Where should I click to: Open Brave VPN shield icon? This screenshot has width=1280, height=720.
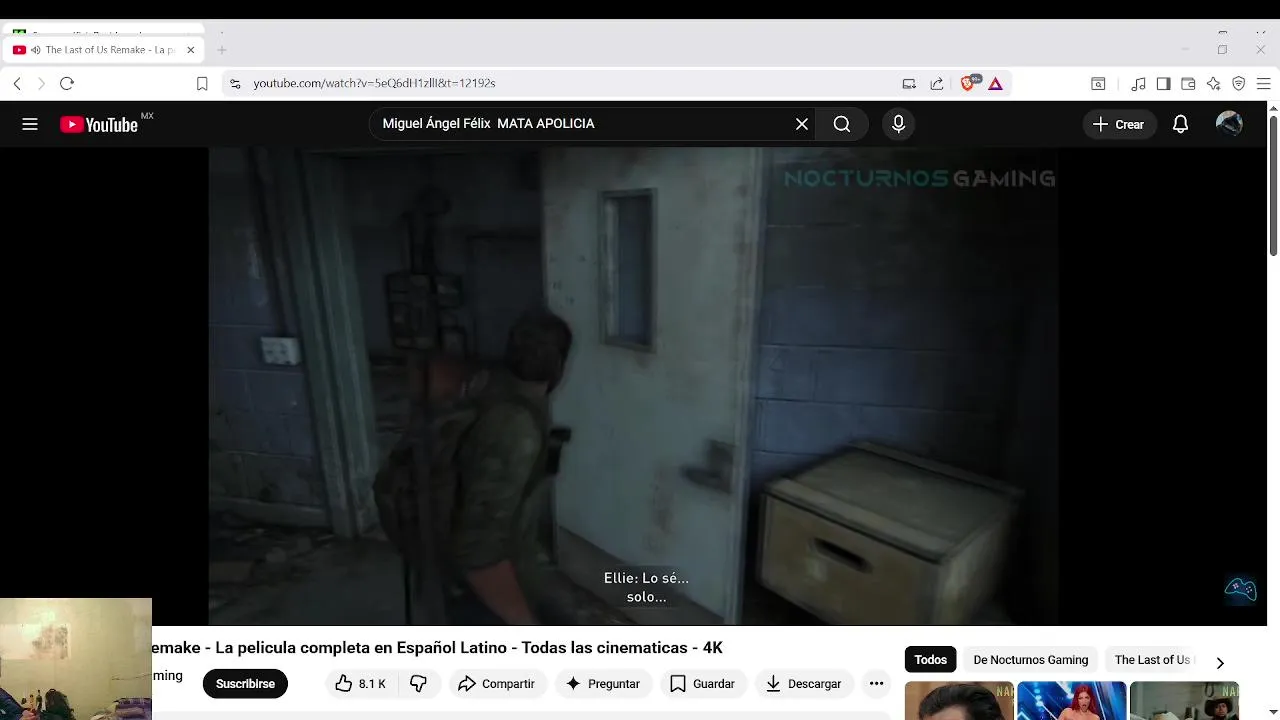(1239, 84)
